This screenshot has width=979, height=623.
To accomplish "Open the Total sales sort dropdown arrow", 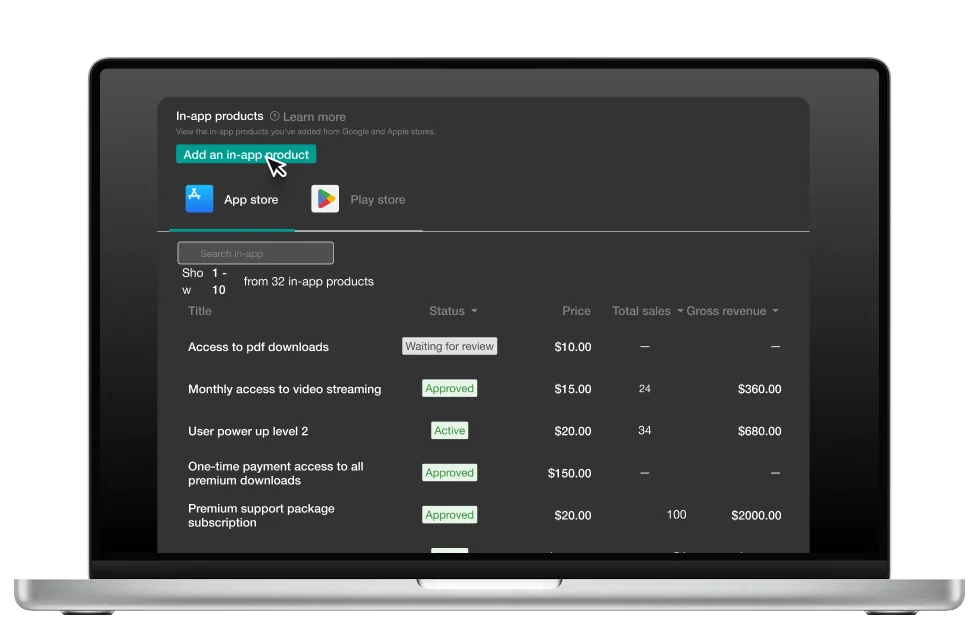I will [680, 311].
